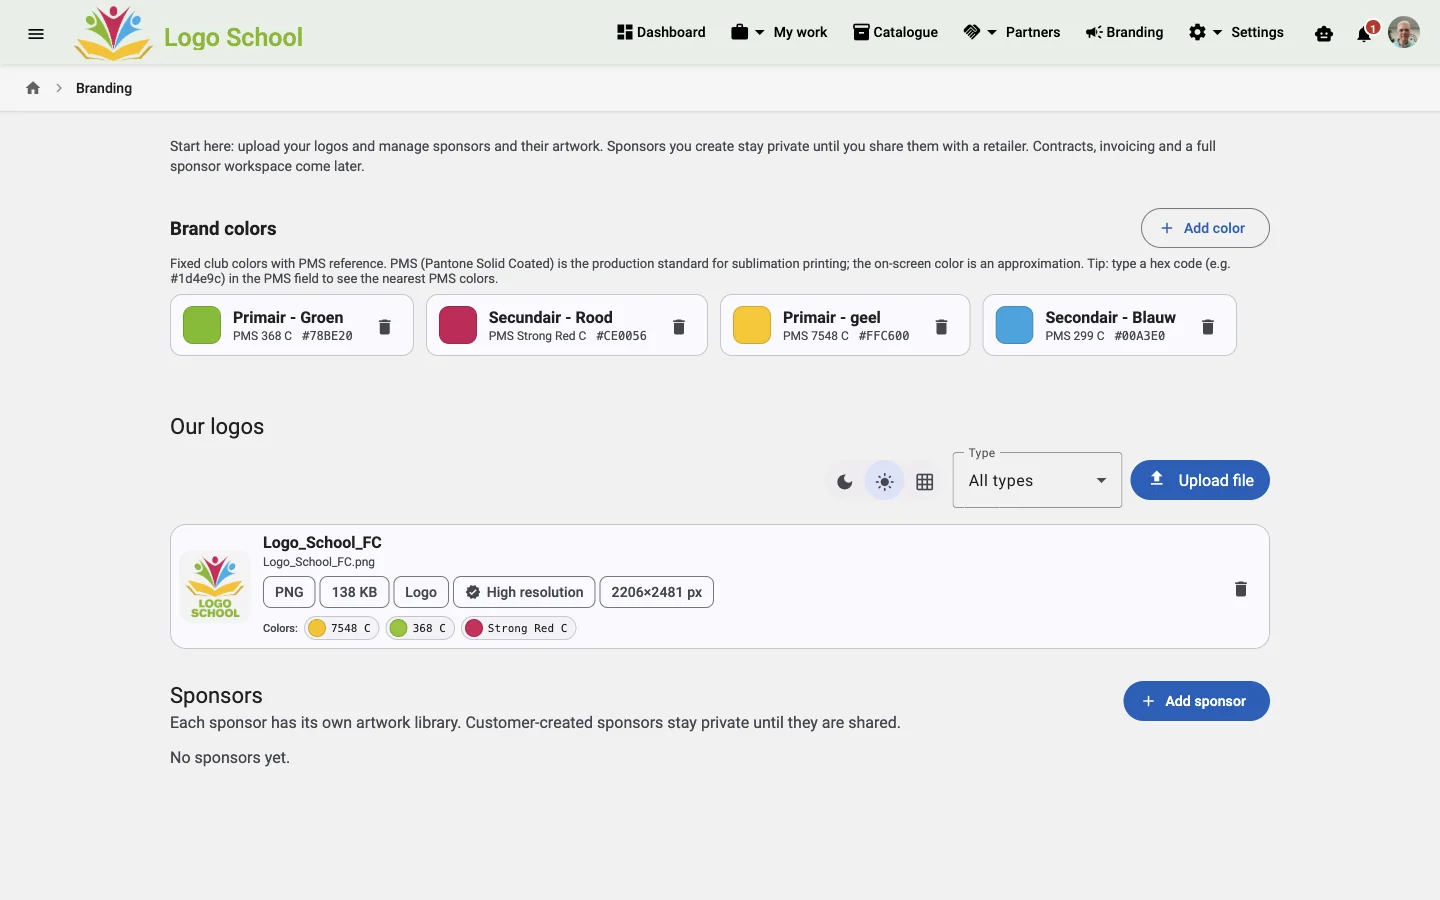Open the Catalogue menu item
1440x900 pixels.
tap(895, 32)
